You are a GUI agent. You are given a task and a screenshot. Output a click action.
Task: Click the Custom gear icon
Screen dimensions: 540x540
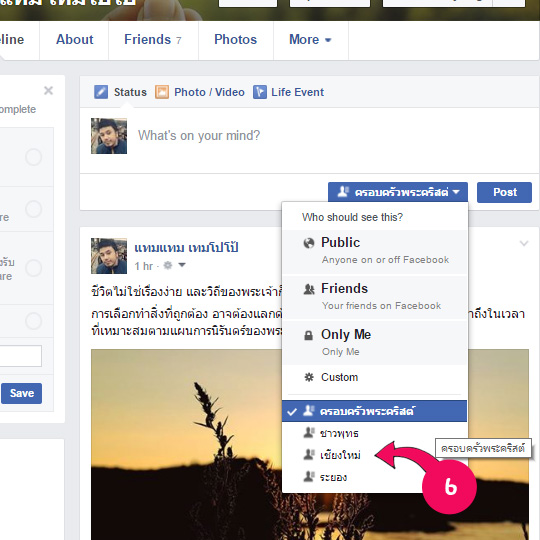(309, 377)
